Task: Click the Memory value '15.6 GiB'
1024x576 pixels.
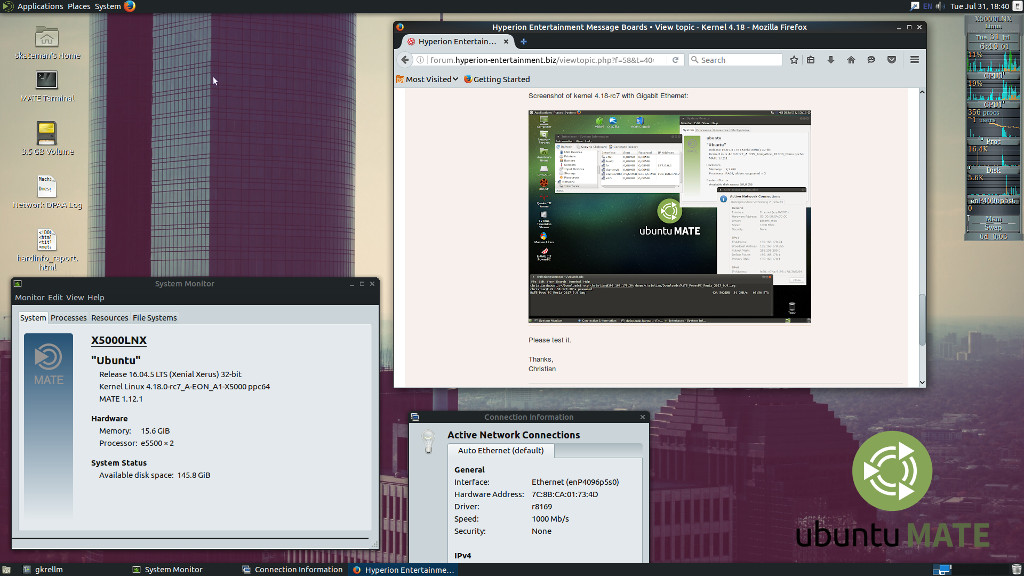Action: (155, 430)
